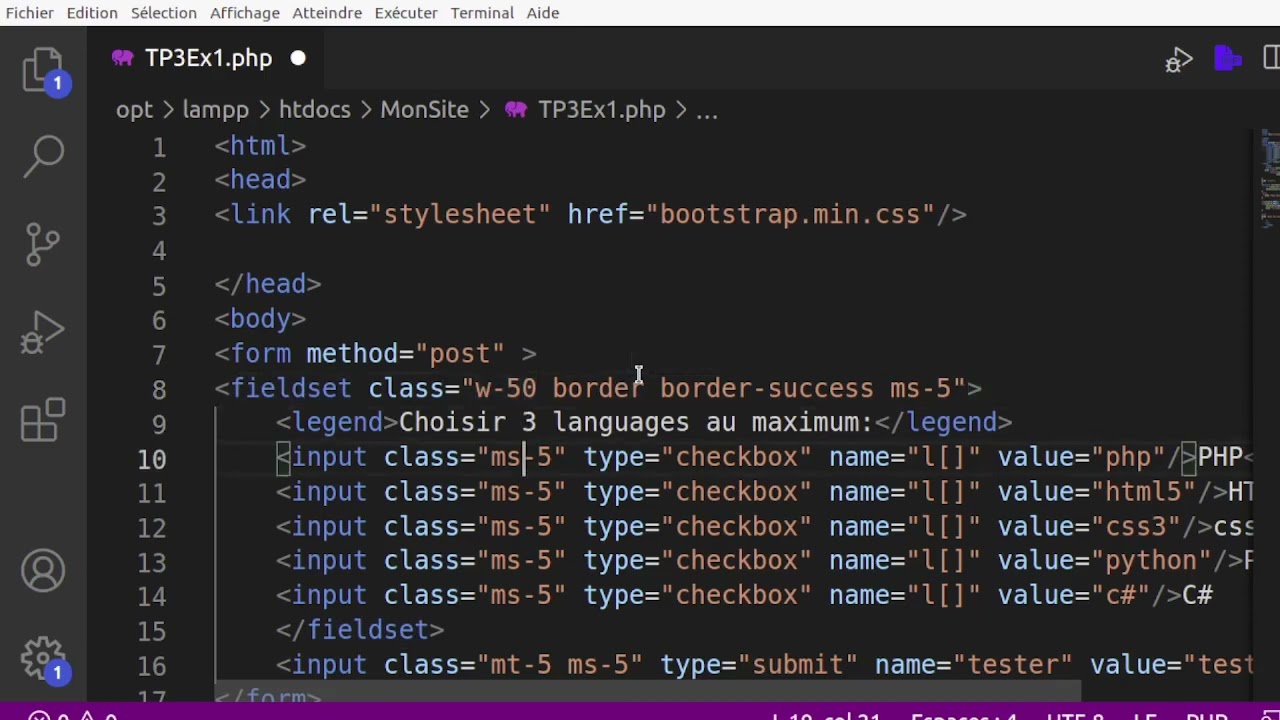Image resolution: width=1280 pixels, height=720 pixels.
Task: Click the 'l[]' name on line 13
Action: [943, 561]
